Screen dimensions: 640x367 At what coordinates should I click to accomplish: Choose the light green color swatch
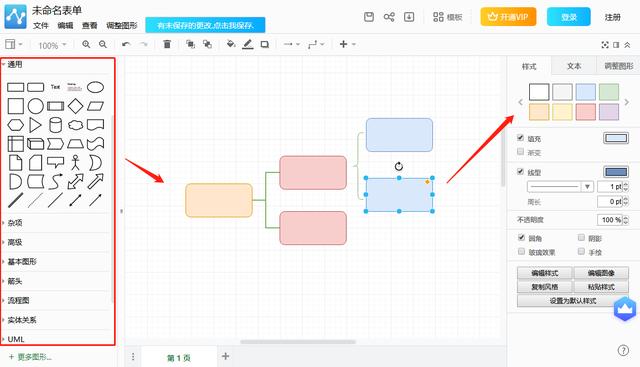click(x=609, y=92)
